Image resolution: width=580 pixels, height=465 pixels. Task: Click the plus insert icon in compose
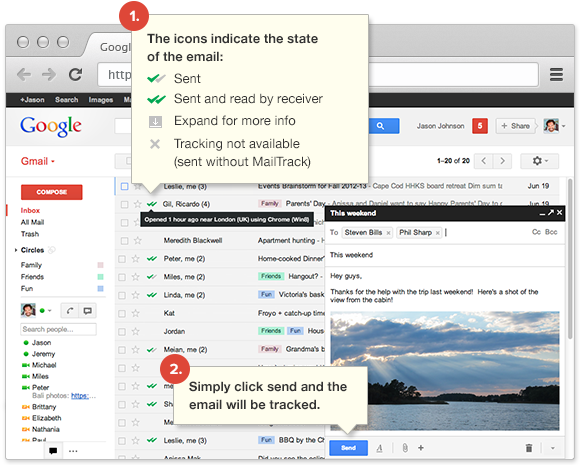[421, 448]
